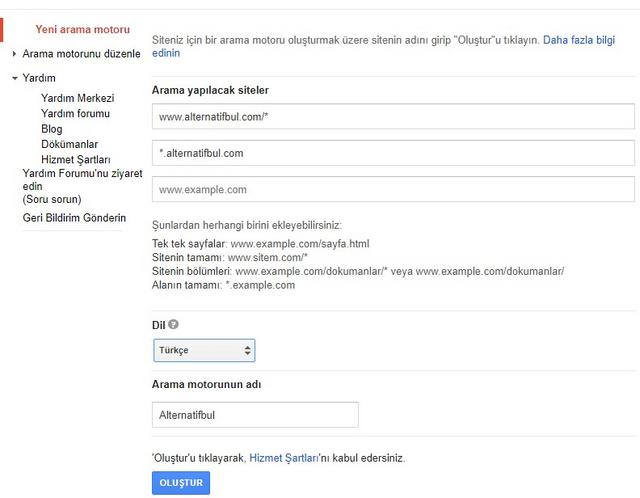Click the Arama motorunun adı label
640x498 pixels.
tap(207, 384)
